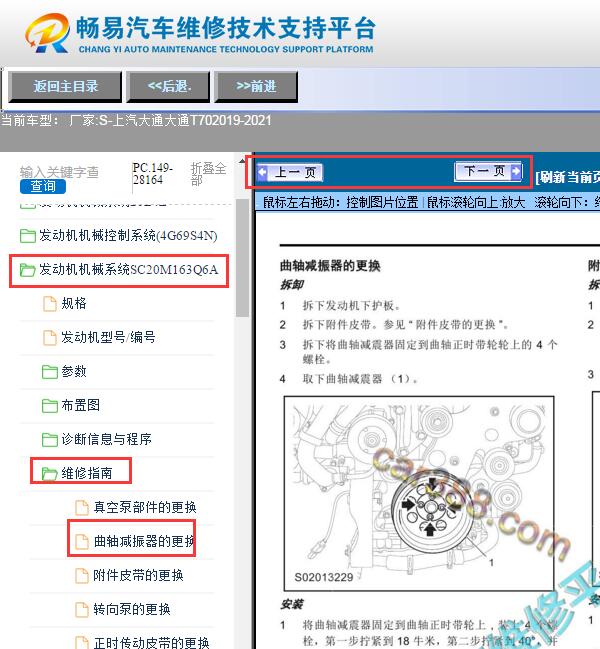Expand the 布置图 folder icon
This screenshot has width=600, height=649.
tap(50, 406)
